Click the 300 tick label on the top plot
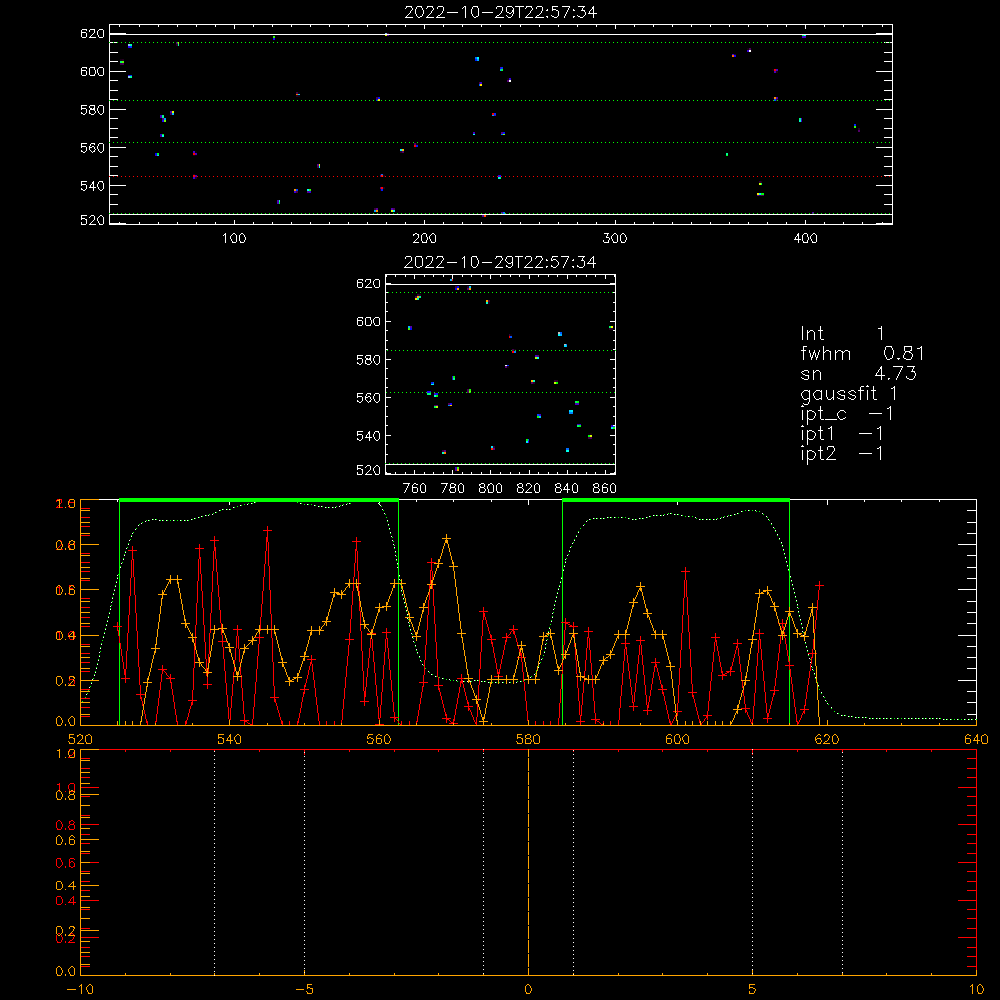Image resolution: width=1000 pixels, height=1000 pixels. pyautogui.click(x=615, y=239)
